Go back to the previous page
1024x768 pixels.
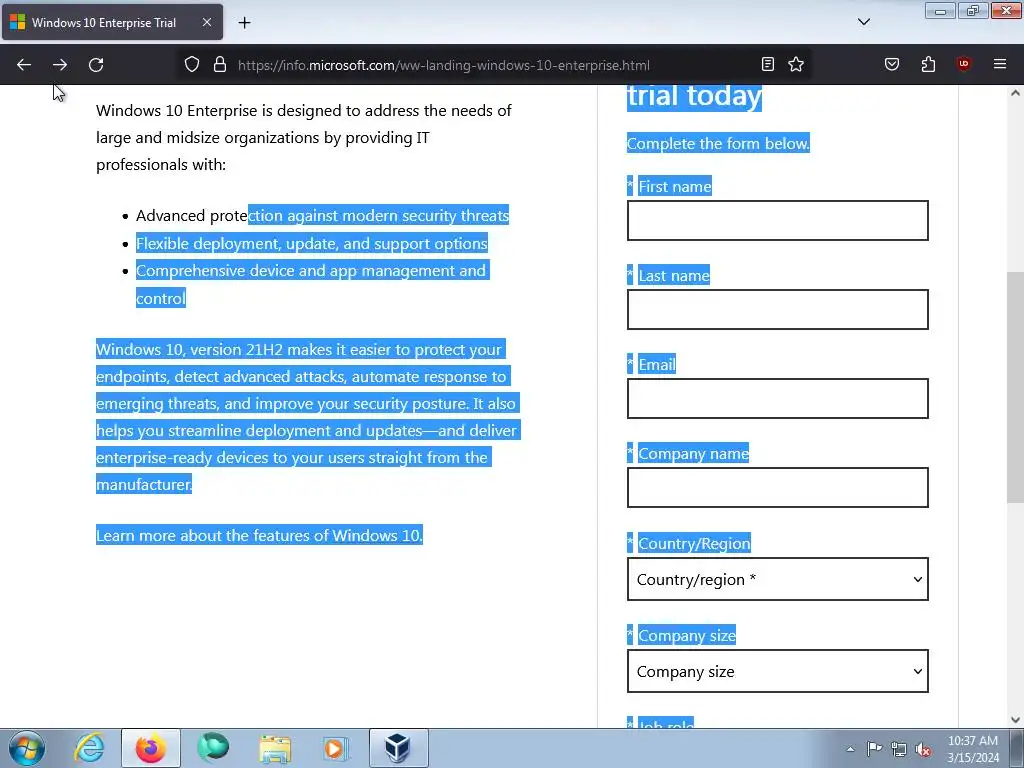[24, 65]
